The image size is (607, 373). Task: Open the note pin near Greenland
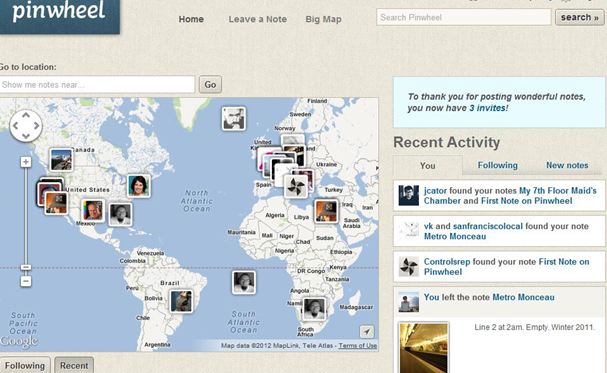click(x=234, y=118)
